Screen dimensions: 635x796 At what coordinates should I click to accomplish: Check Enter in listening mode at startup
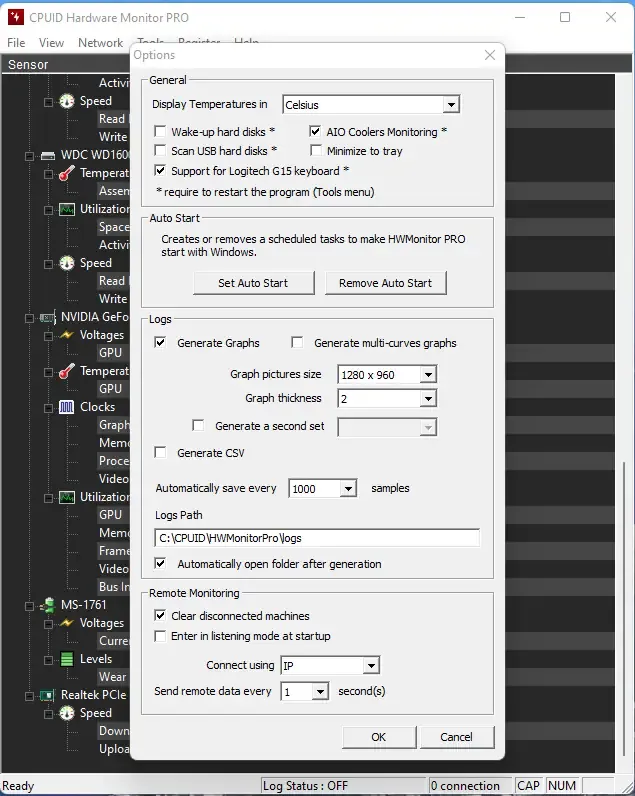pyautogui.click(x=160, y=636)
